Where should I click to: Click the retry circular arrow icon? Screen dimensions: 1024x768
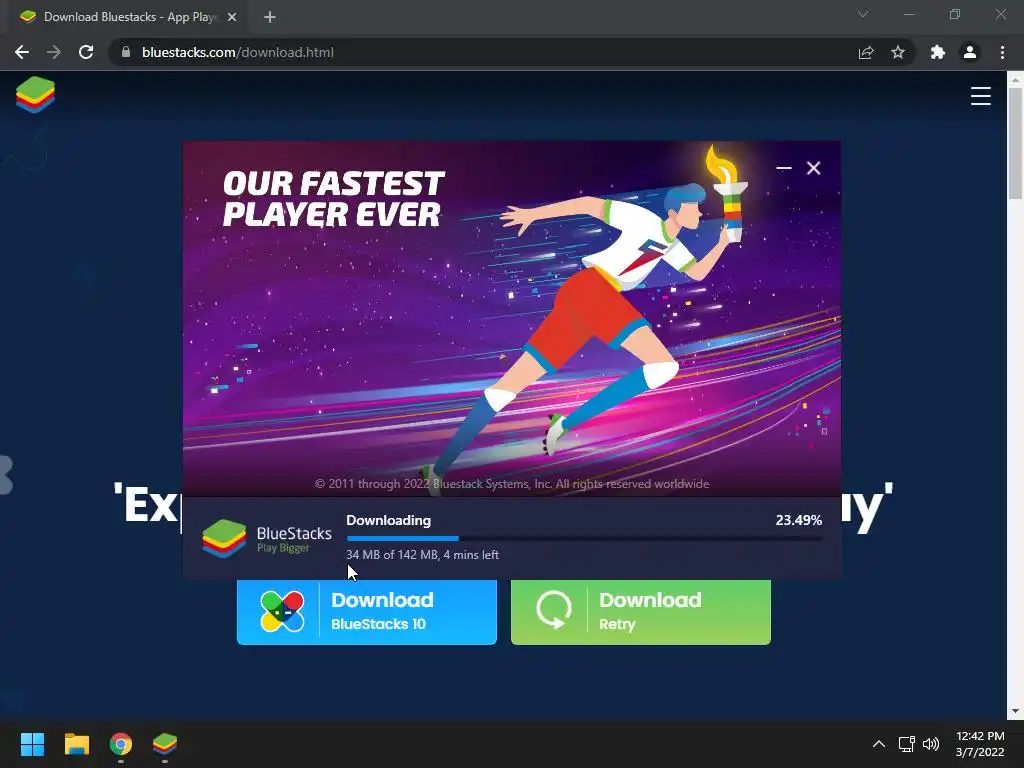(554, 610)
